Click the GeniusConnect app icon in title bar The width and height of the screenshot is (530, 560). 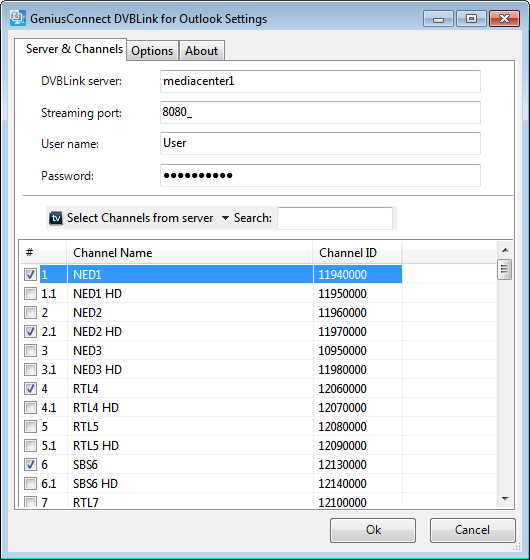[x=18, y=18]
